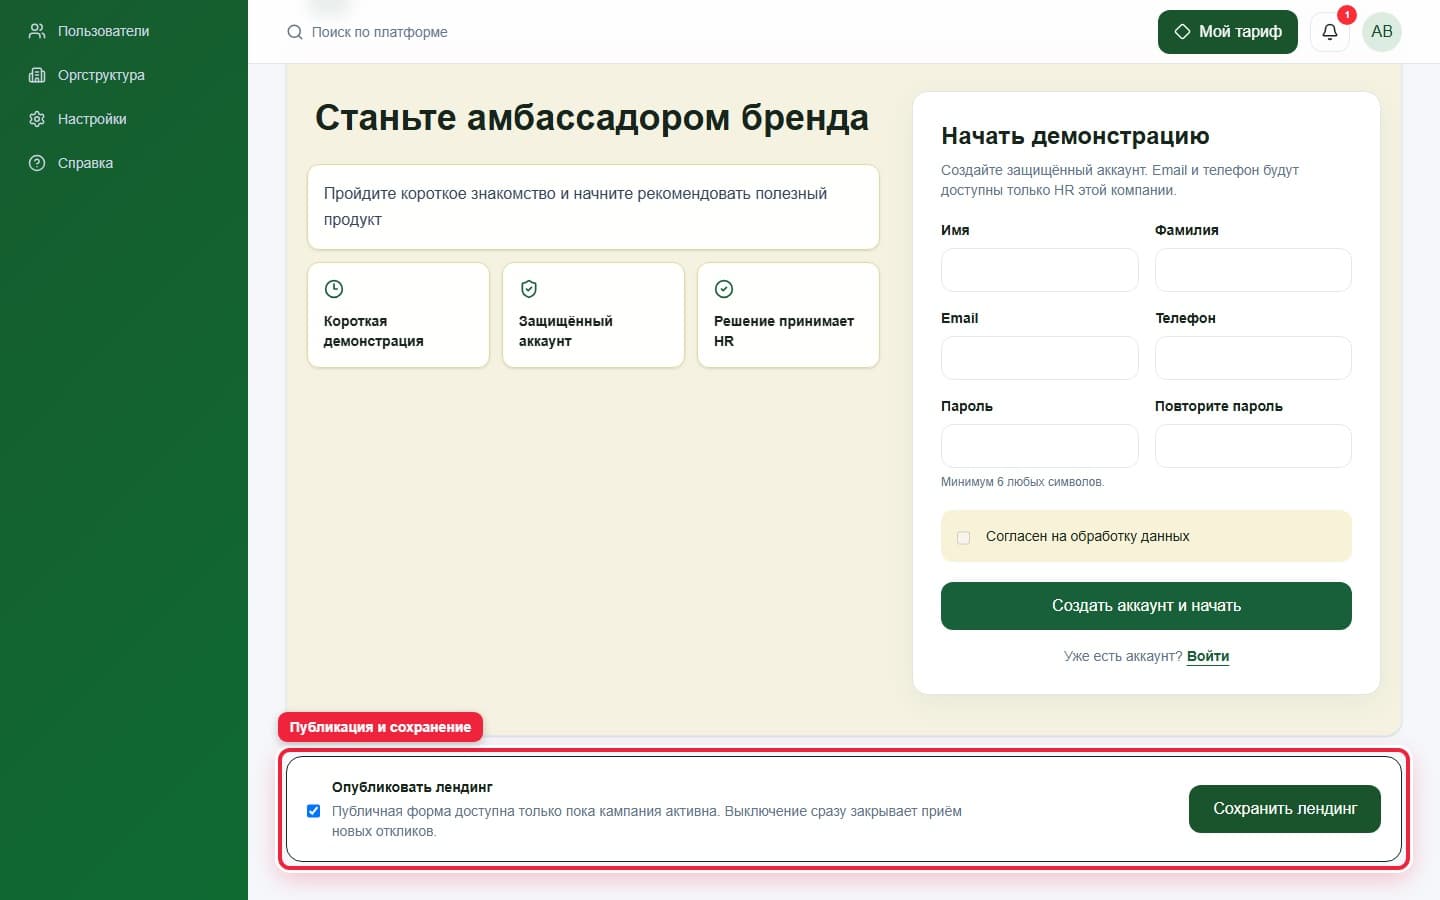Click the Пройдите короткое знакомство description text

575,206
